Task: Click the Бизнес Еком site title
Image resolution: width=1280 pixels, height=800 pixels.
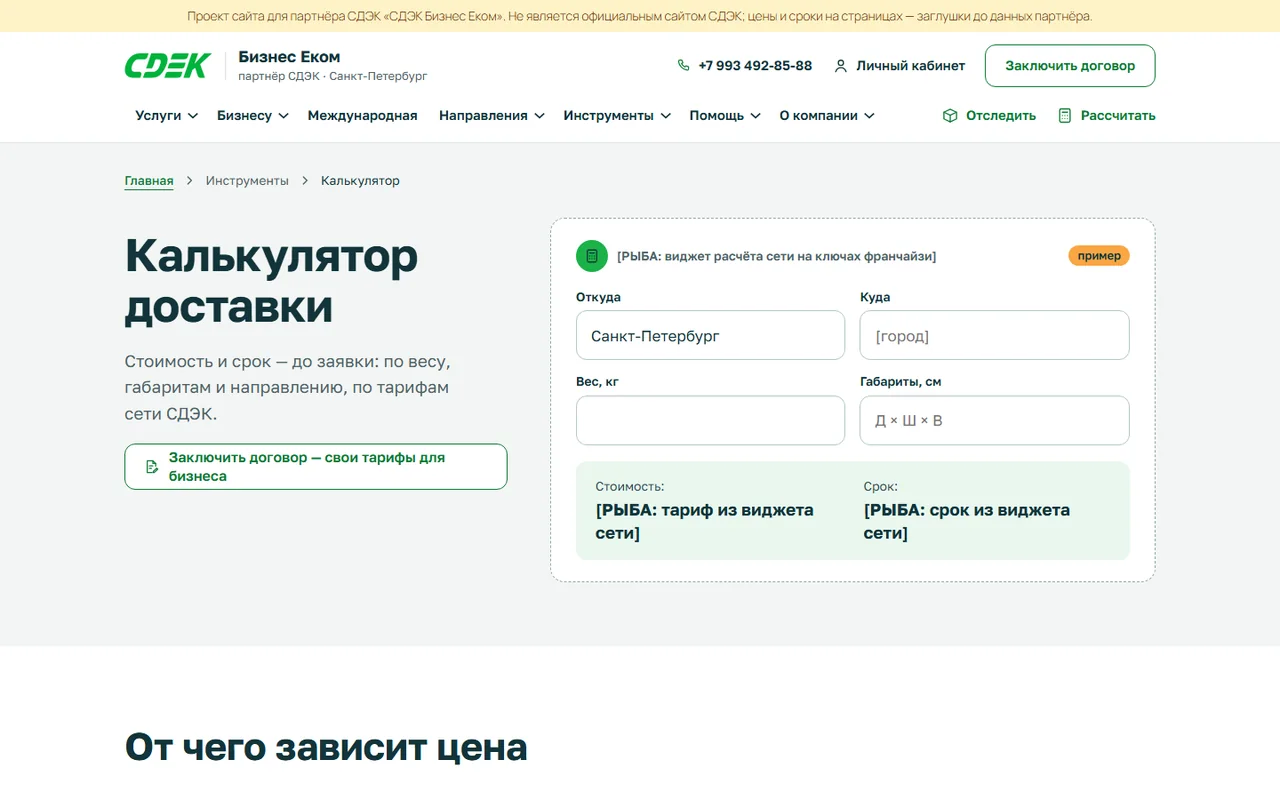Action: 289,57
